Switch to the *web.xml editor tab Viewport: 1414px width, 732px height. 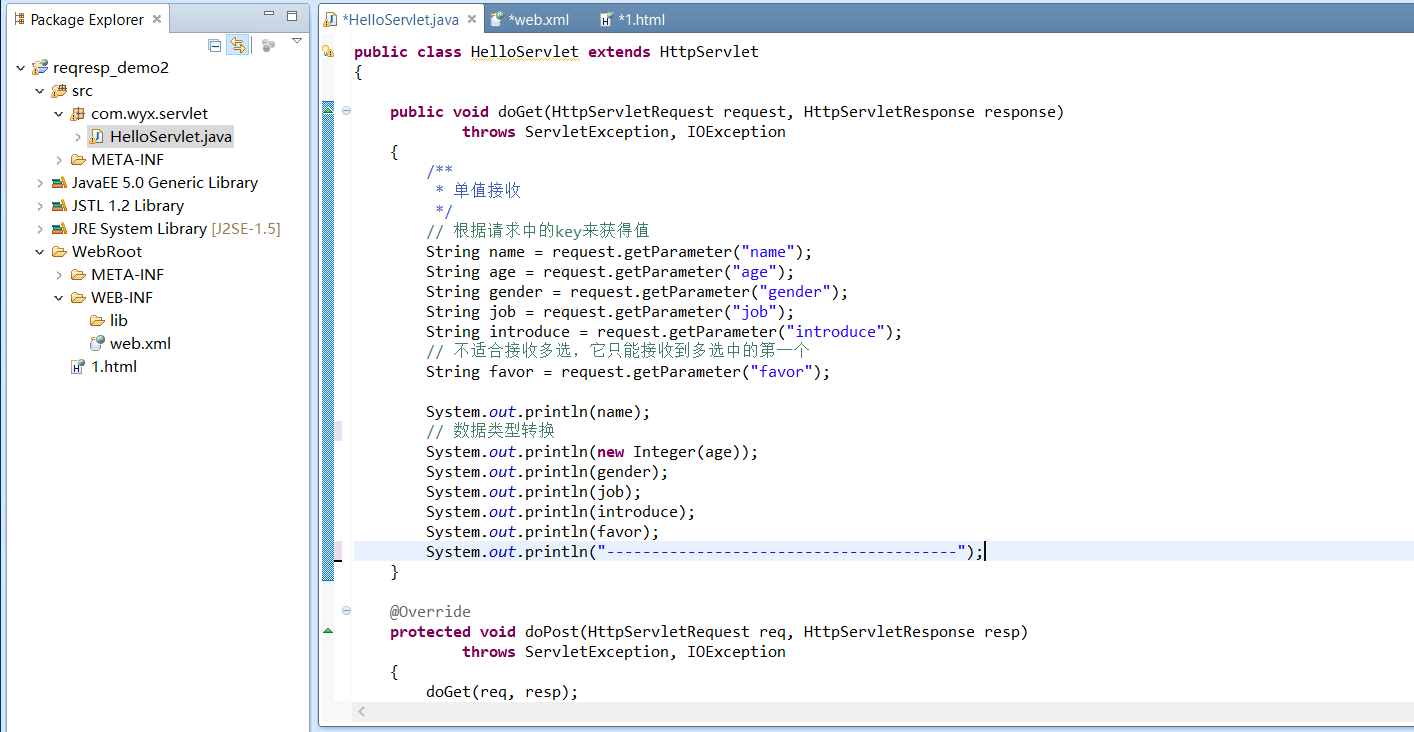530,20
